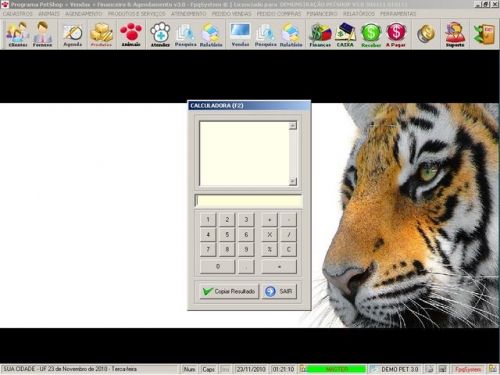This screenshot has height=375, width=500.
Task: Open Relatório icon left of Vendas
Action: pos(211,34)
